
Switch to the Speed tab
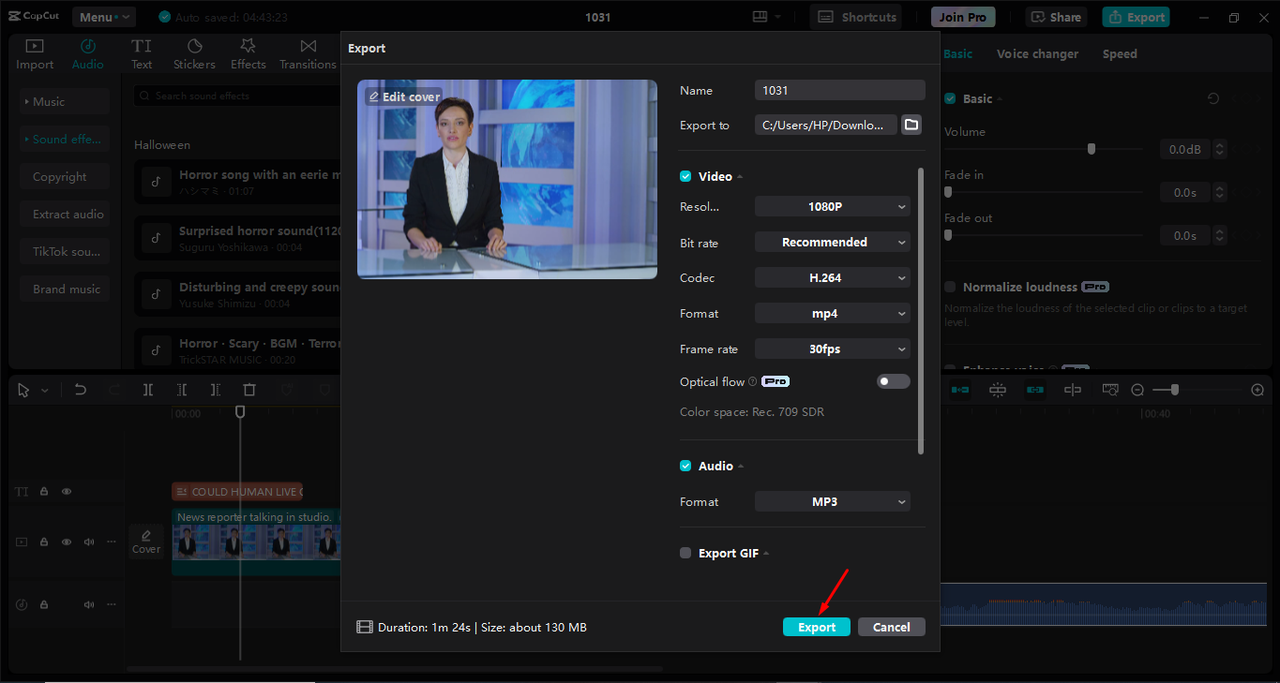click(x=1119, y=54)
